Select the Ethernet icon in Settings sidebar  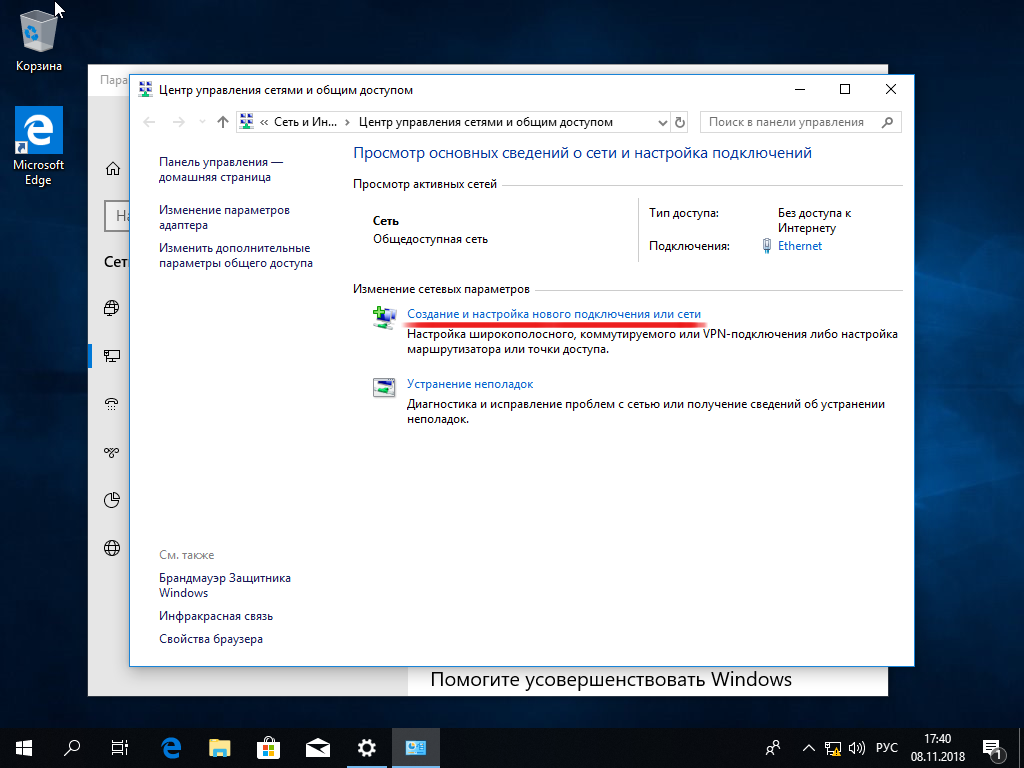(x=112, y=356)
